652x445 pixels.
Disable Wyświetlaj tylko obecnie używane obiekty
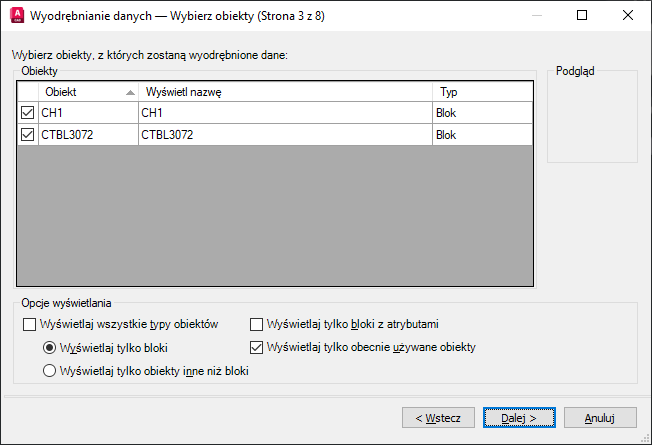click(x=257, y=347)
